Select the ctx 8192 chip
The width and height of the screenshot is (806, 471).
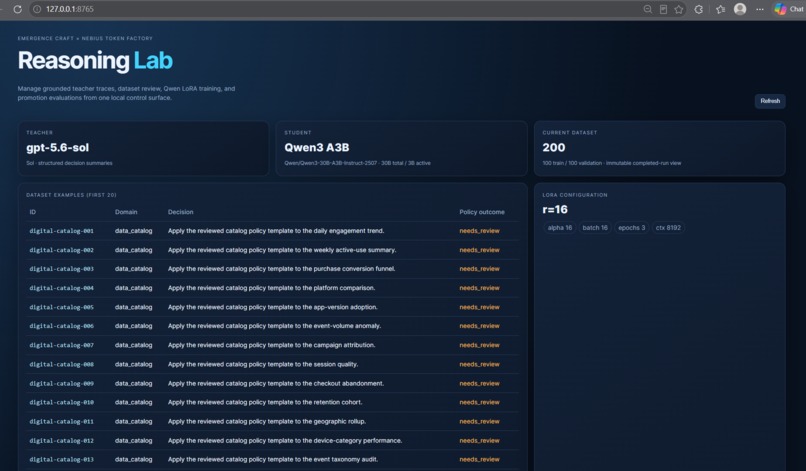668,228
